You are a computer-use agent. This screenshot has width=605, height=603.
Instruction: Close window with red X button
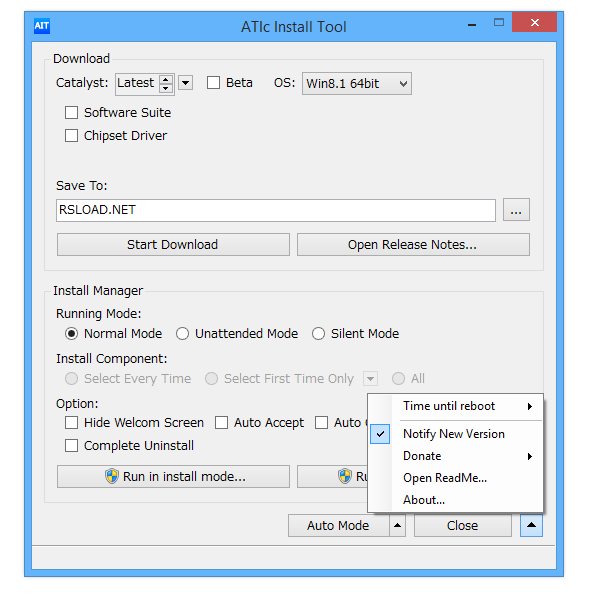click(534, 22)
